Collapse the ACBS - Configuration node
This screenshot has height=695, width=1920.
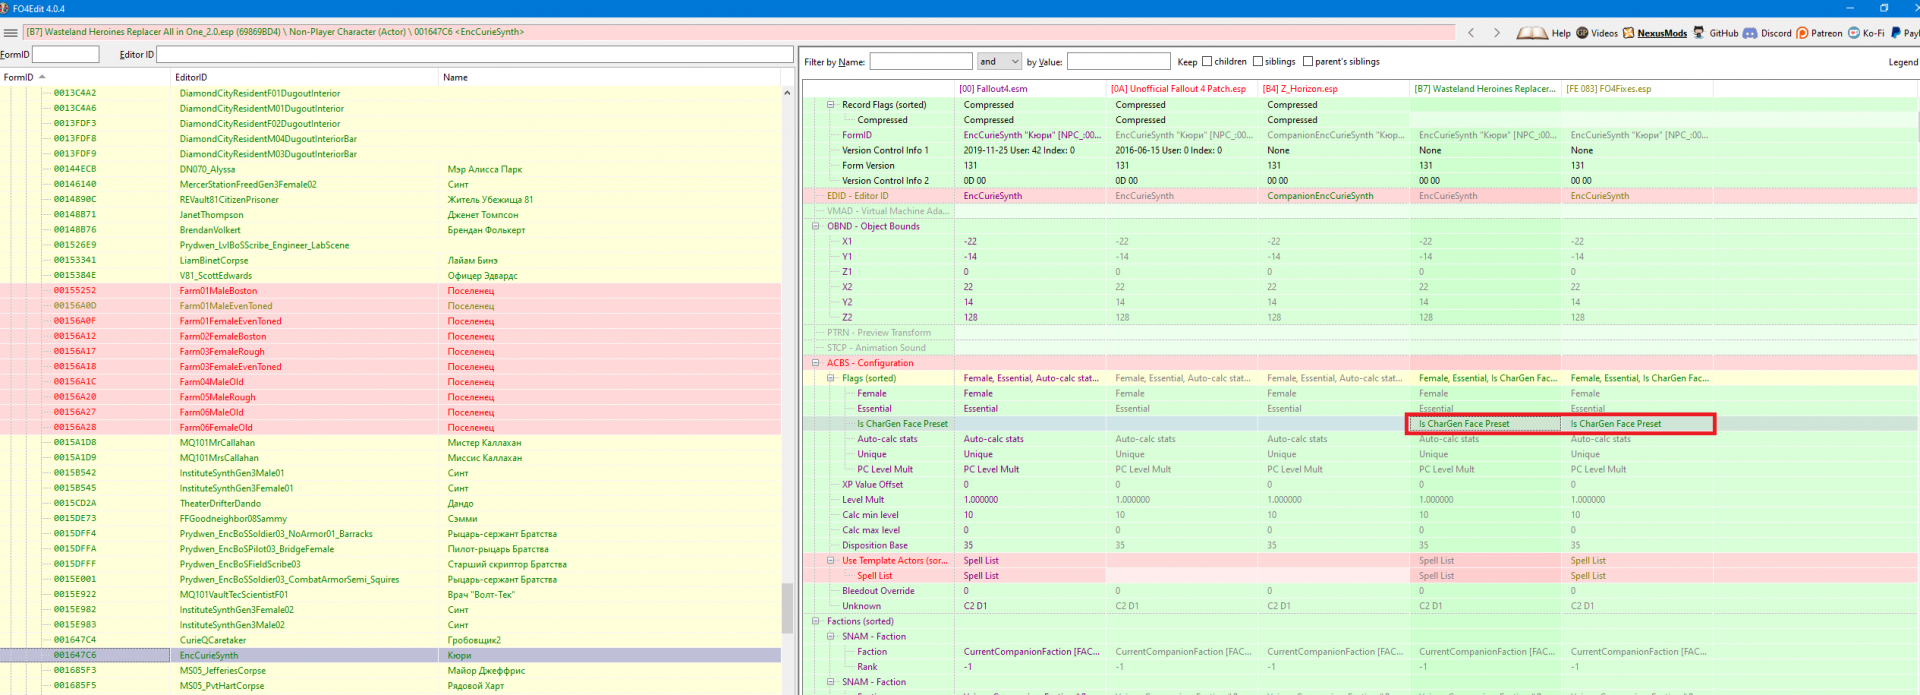(x=816, y=363)
